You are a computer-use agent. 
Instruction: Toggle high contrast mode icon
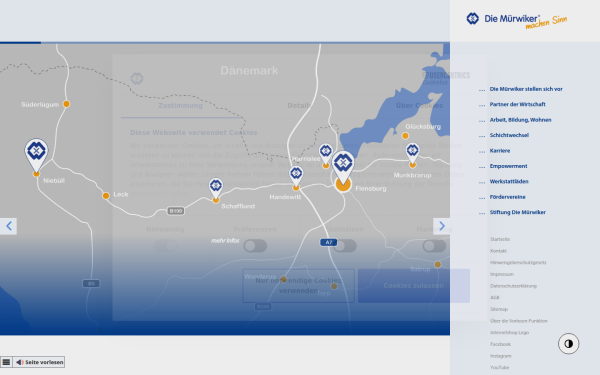pos(569,344)
